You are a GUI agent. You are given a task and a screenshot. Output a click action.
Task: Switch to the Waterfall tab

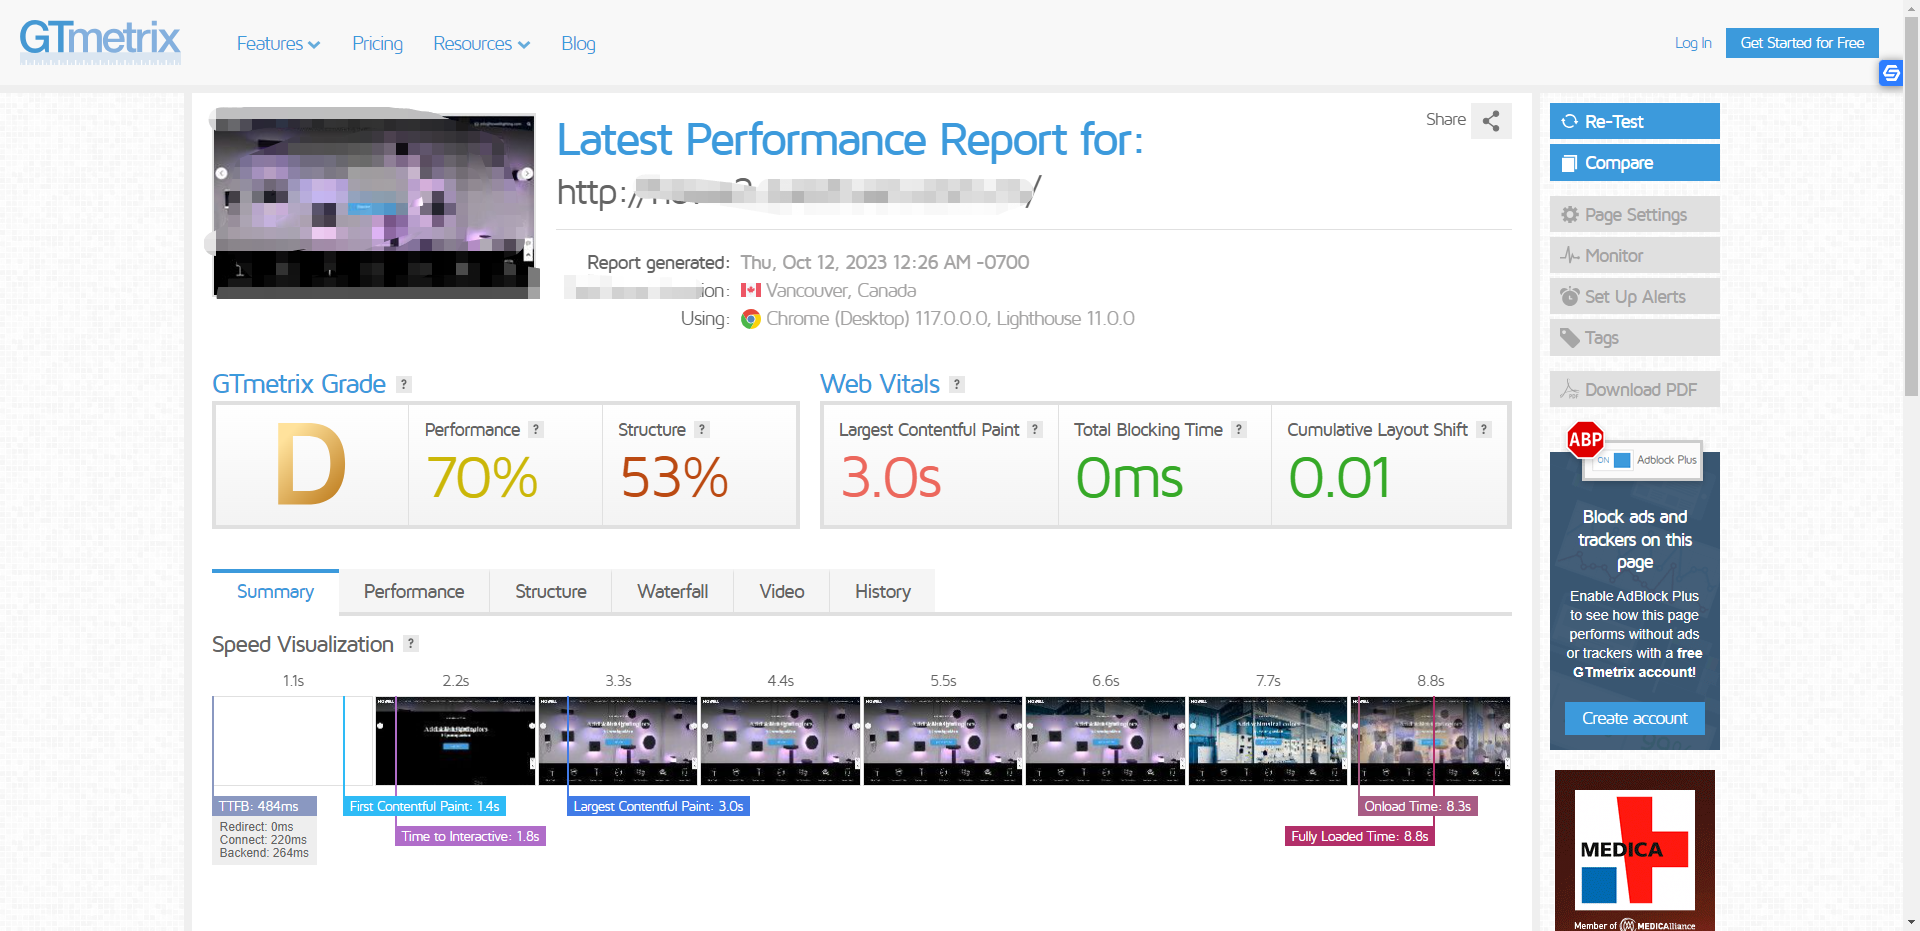click(672, 592)
